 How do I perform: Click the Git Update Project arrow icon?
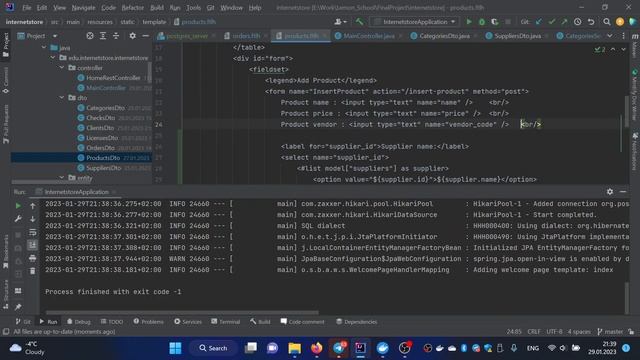(539, 22)
